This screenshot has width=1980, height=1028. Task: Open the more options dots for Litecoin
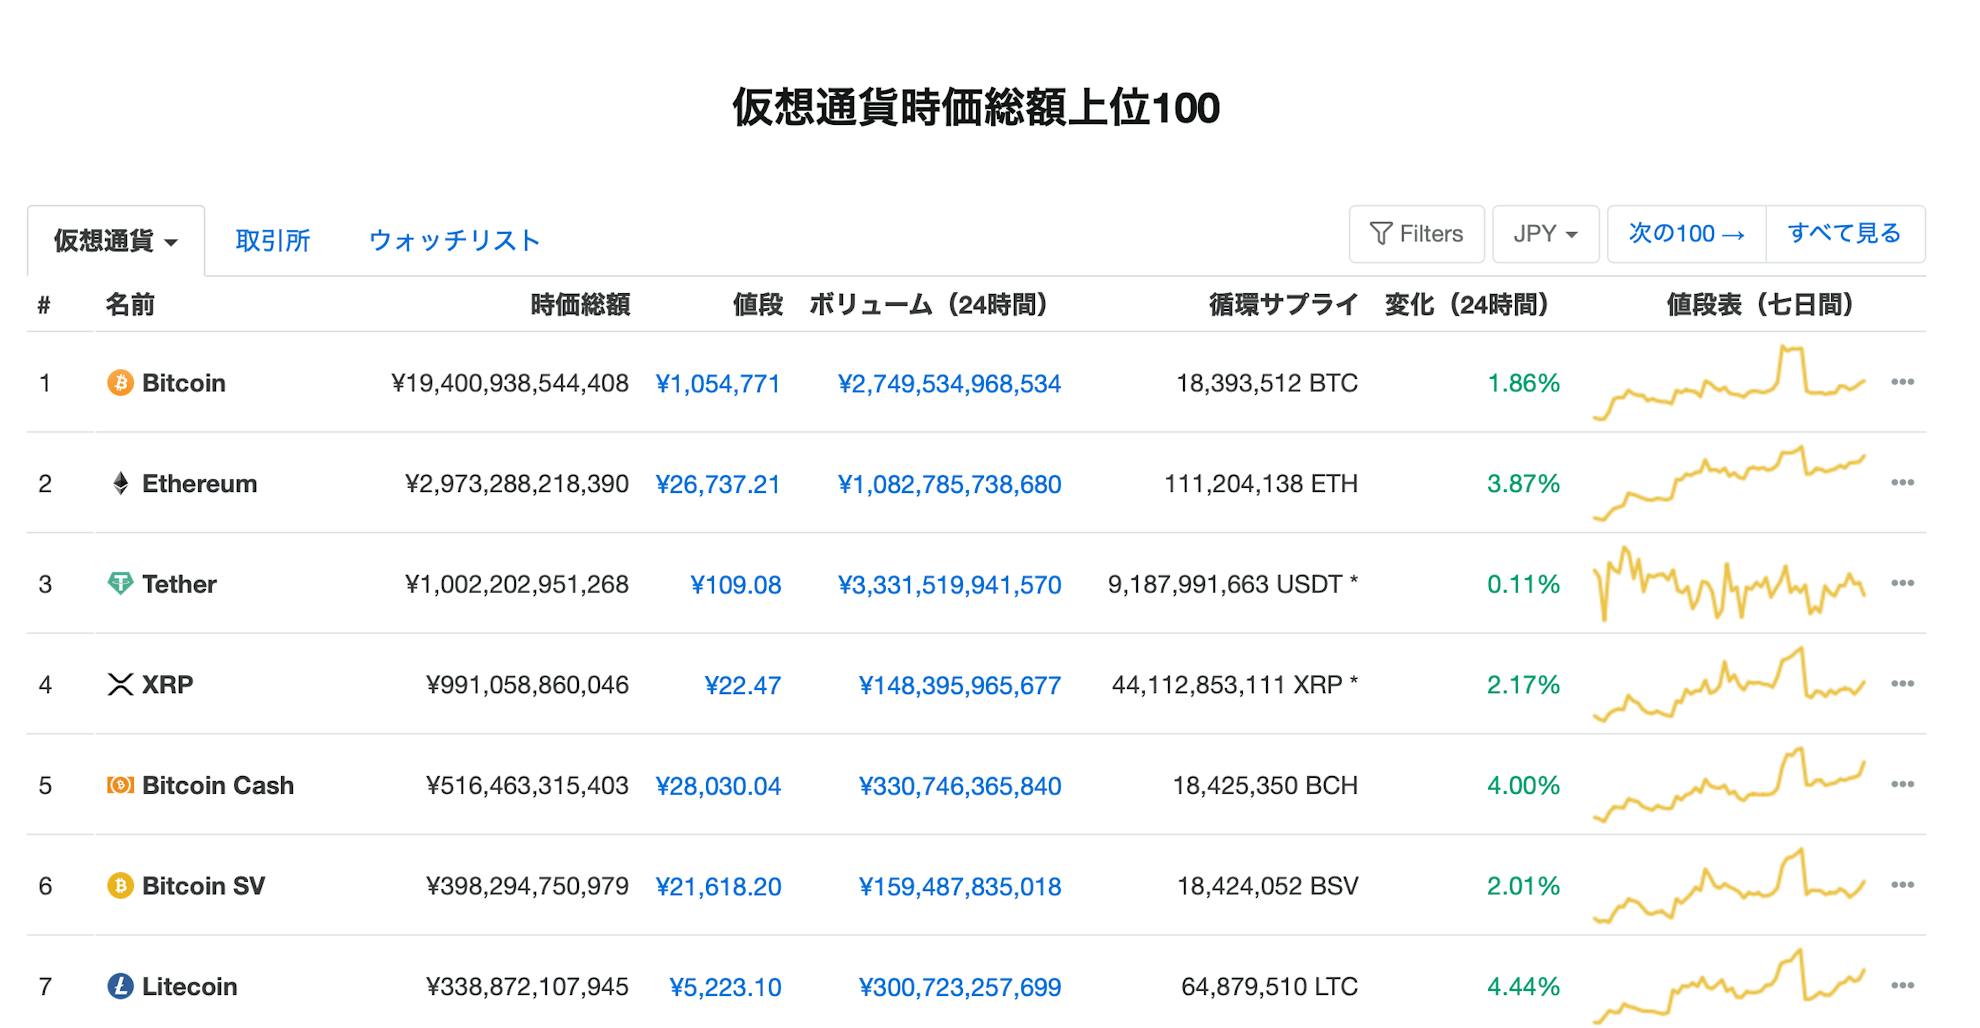(x=1902, y=986)
